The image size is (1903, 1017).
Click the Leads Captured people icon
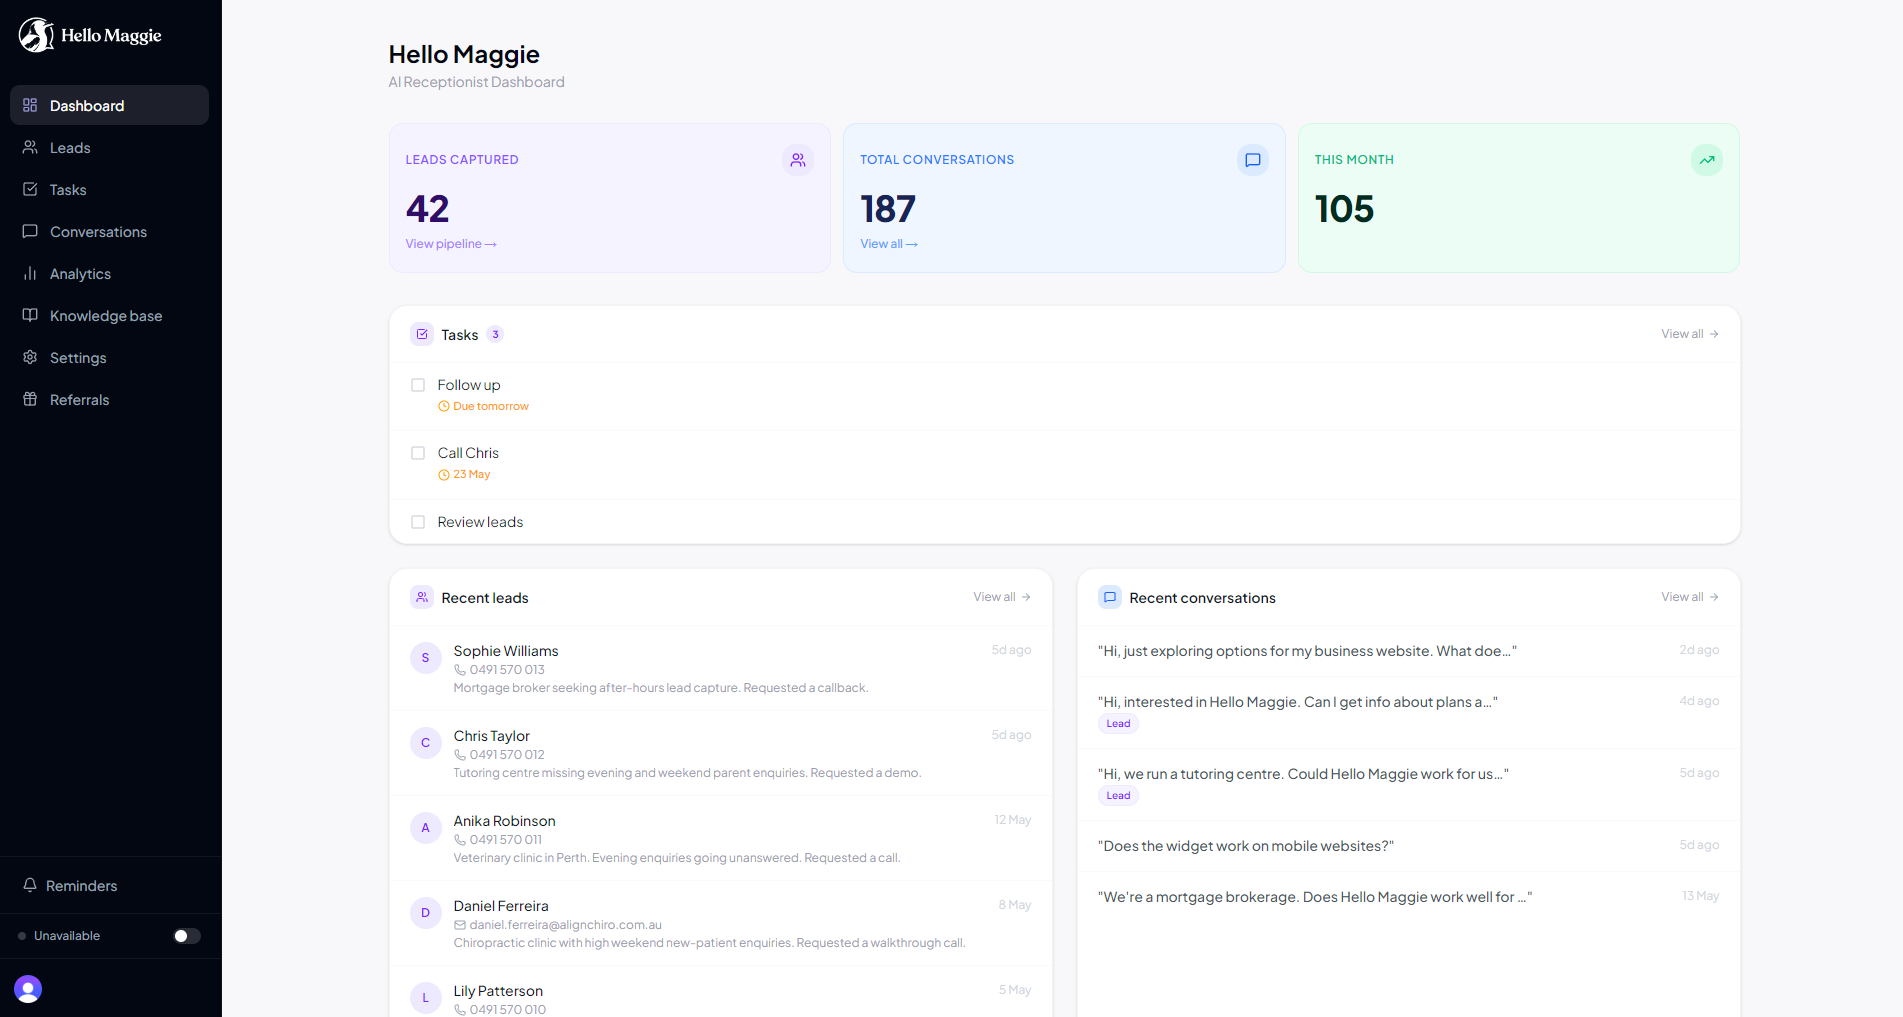click(x=798, y=160)
